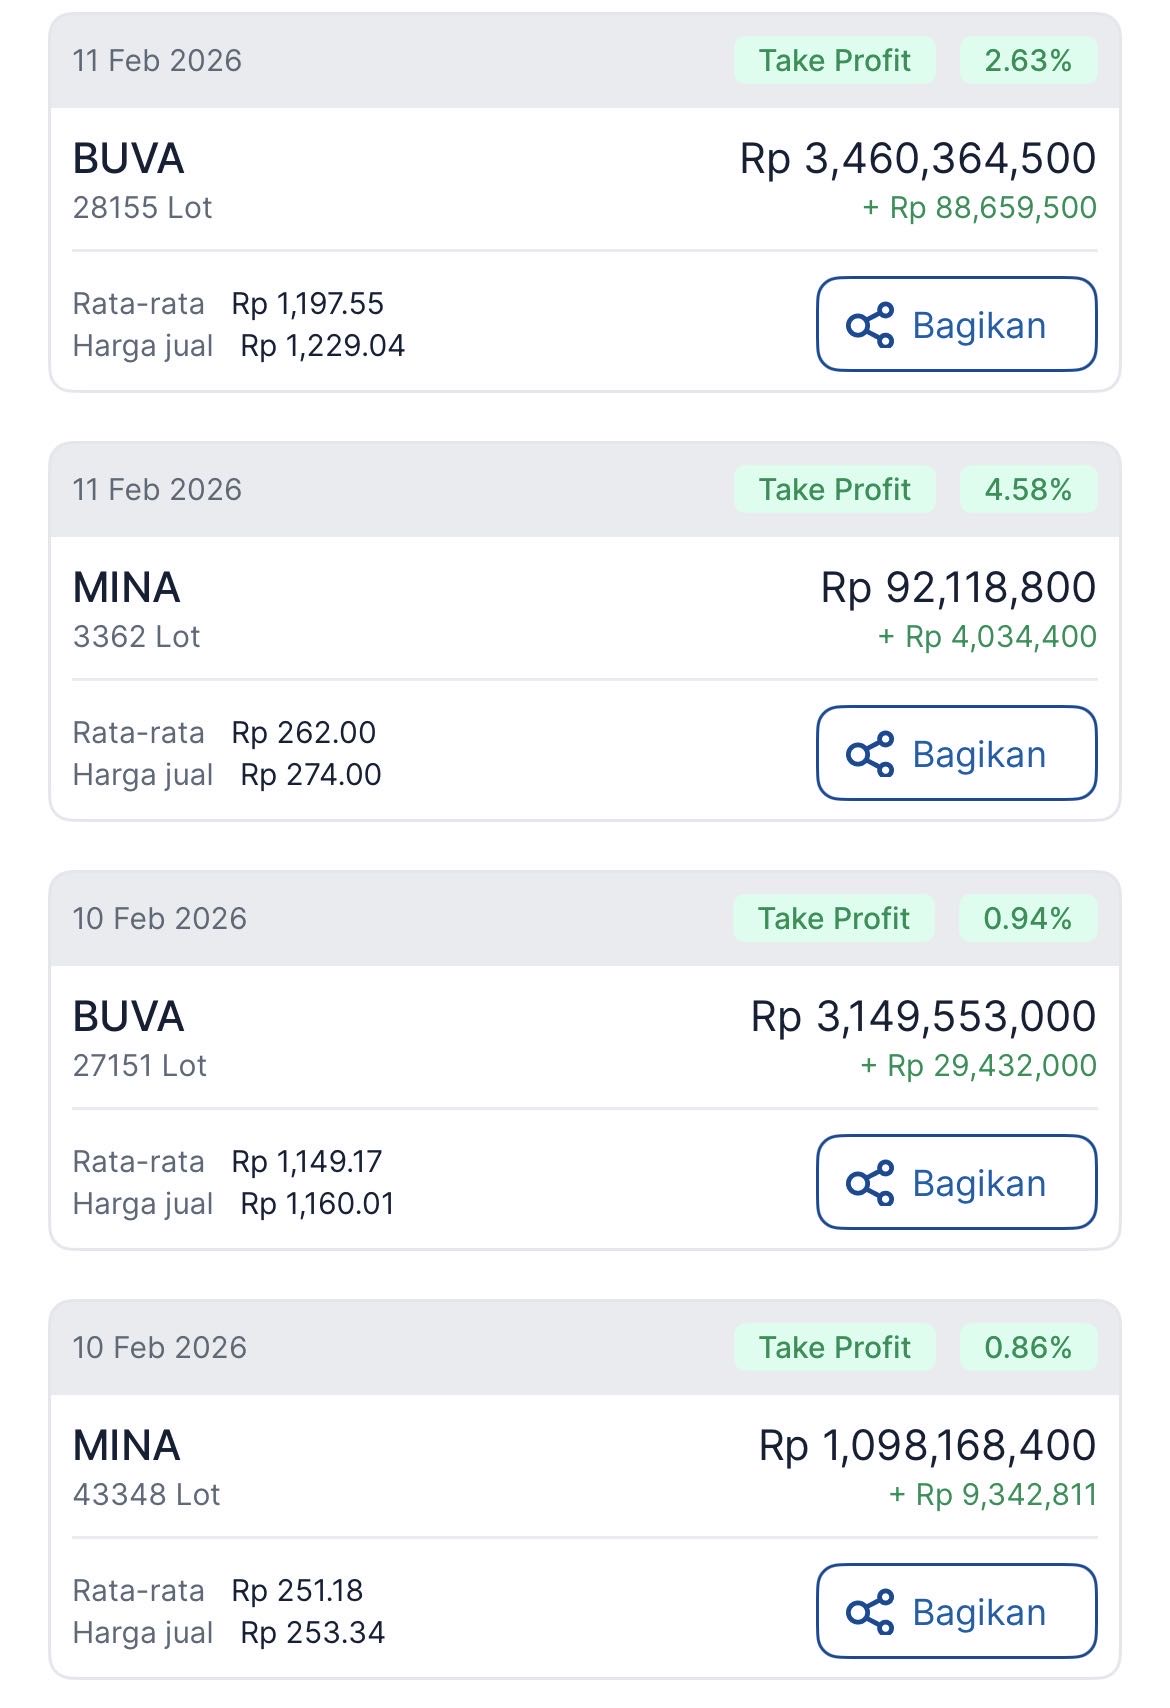The height and width of the screenshot is (1708, 1170).
Task: Open the MINA ticker with 3362 Lot
Action: (x=127, y=588)
